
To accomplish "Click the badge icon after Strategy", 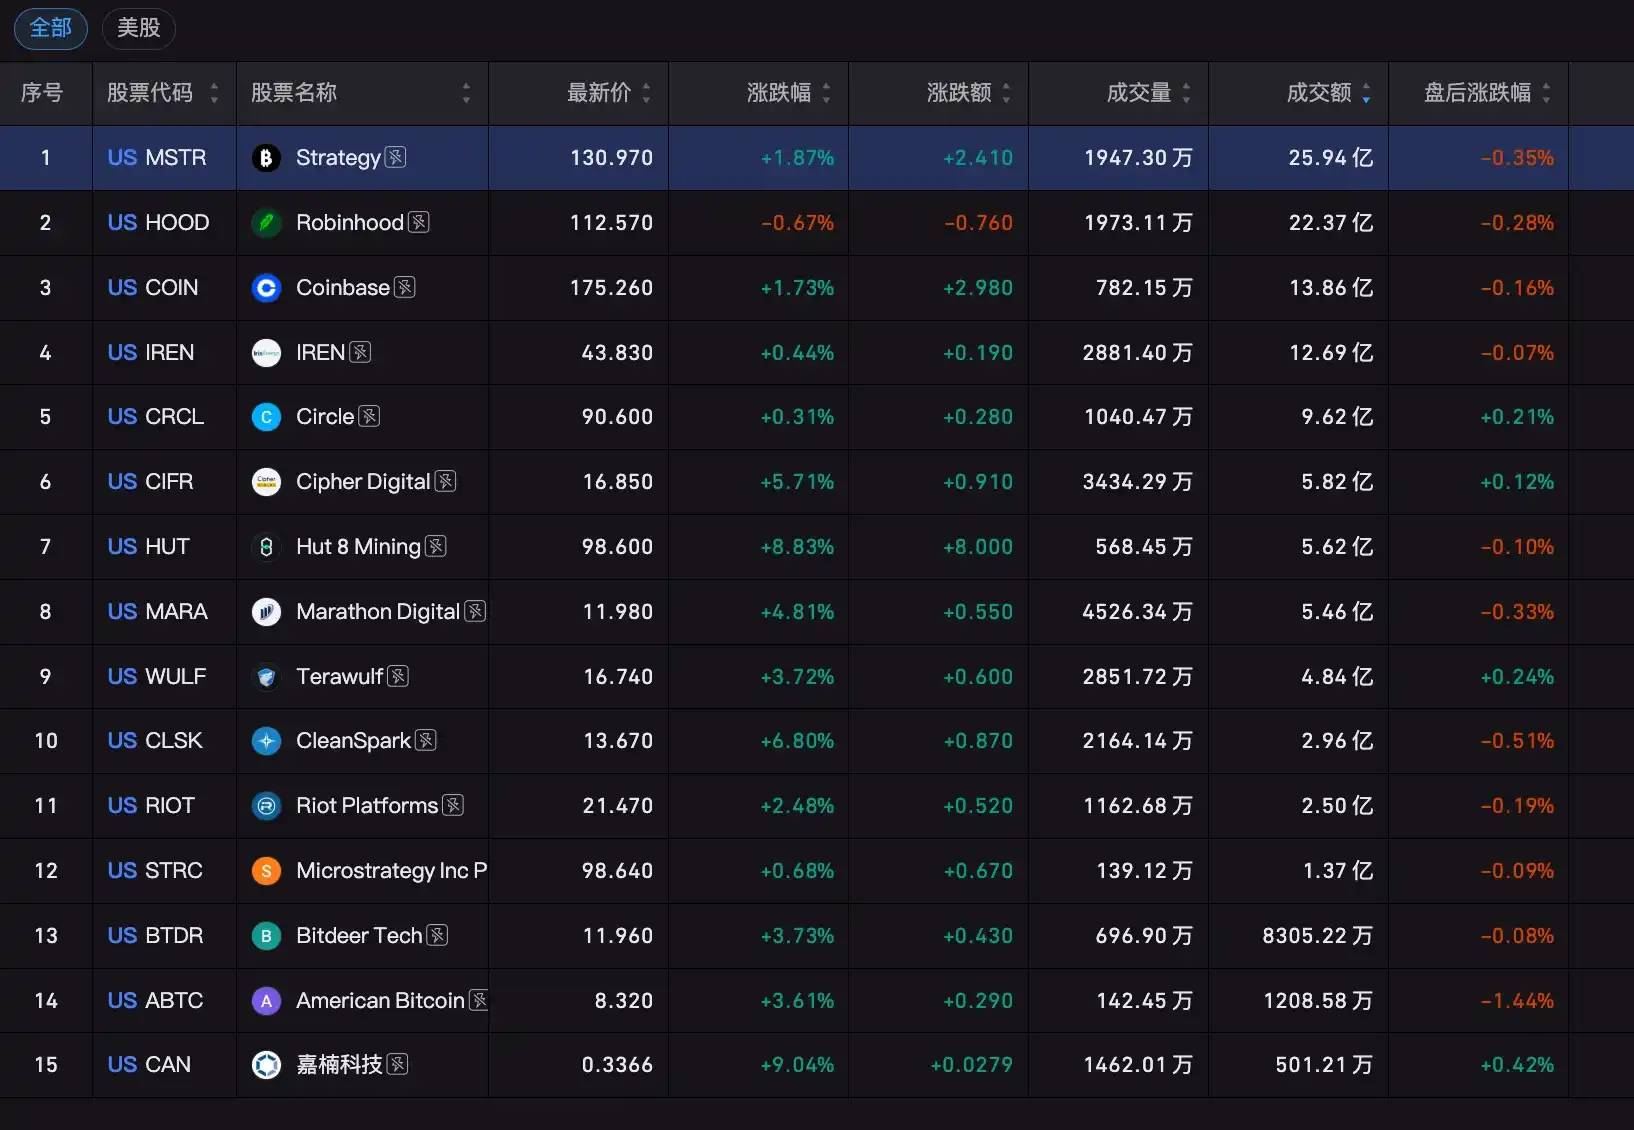I will 396,157.
